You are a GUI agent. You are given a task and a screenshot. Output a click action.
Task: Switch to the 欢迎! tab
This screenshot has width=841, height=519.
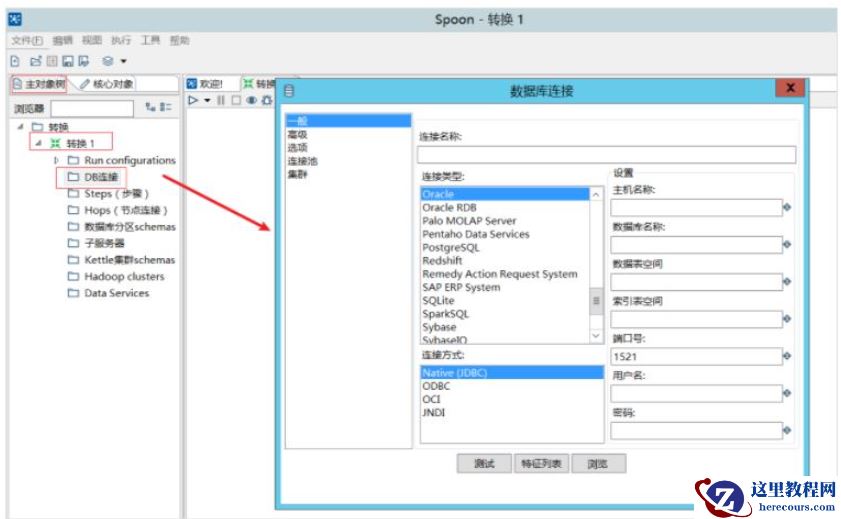click(x=205, y=84)
